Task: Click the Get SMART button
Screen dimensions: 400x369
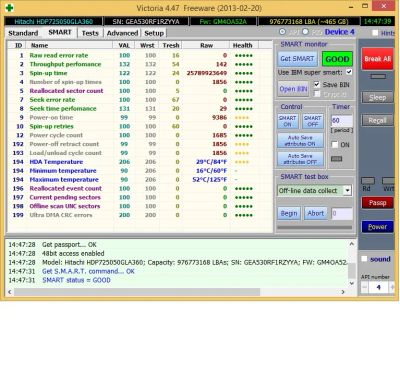Action: [x=297, y=59]
